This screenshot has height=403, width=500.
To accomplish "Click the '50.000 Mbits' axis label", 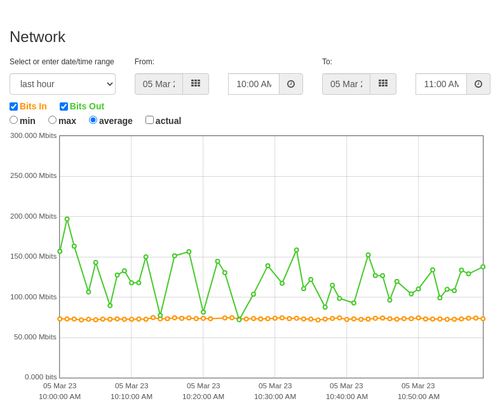I will pos(35,337).
